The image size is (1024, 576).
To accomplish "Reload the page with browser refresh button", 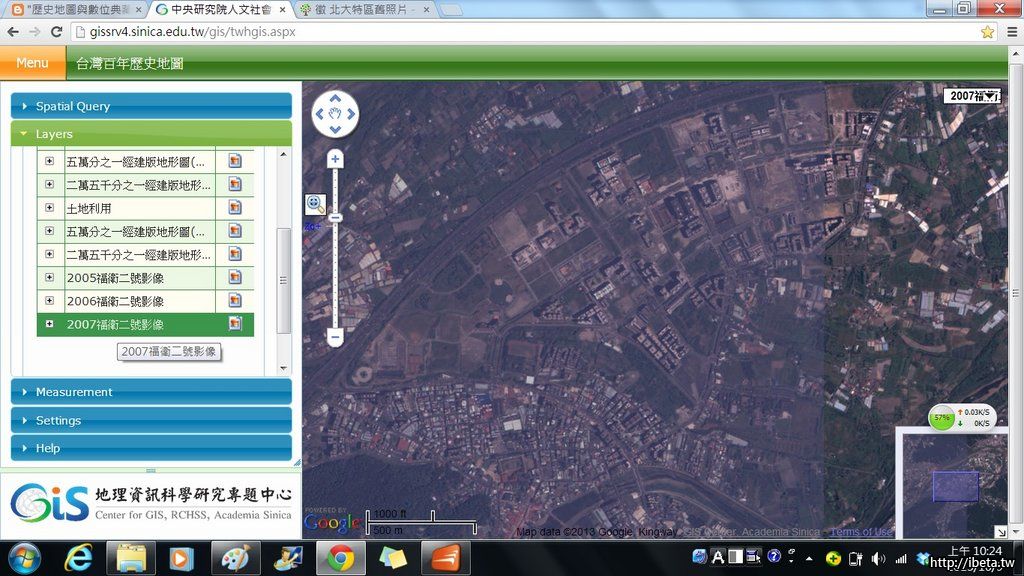I will pyautogui.click(x=57, y=32).
